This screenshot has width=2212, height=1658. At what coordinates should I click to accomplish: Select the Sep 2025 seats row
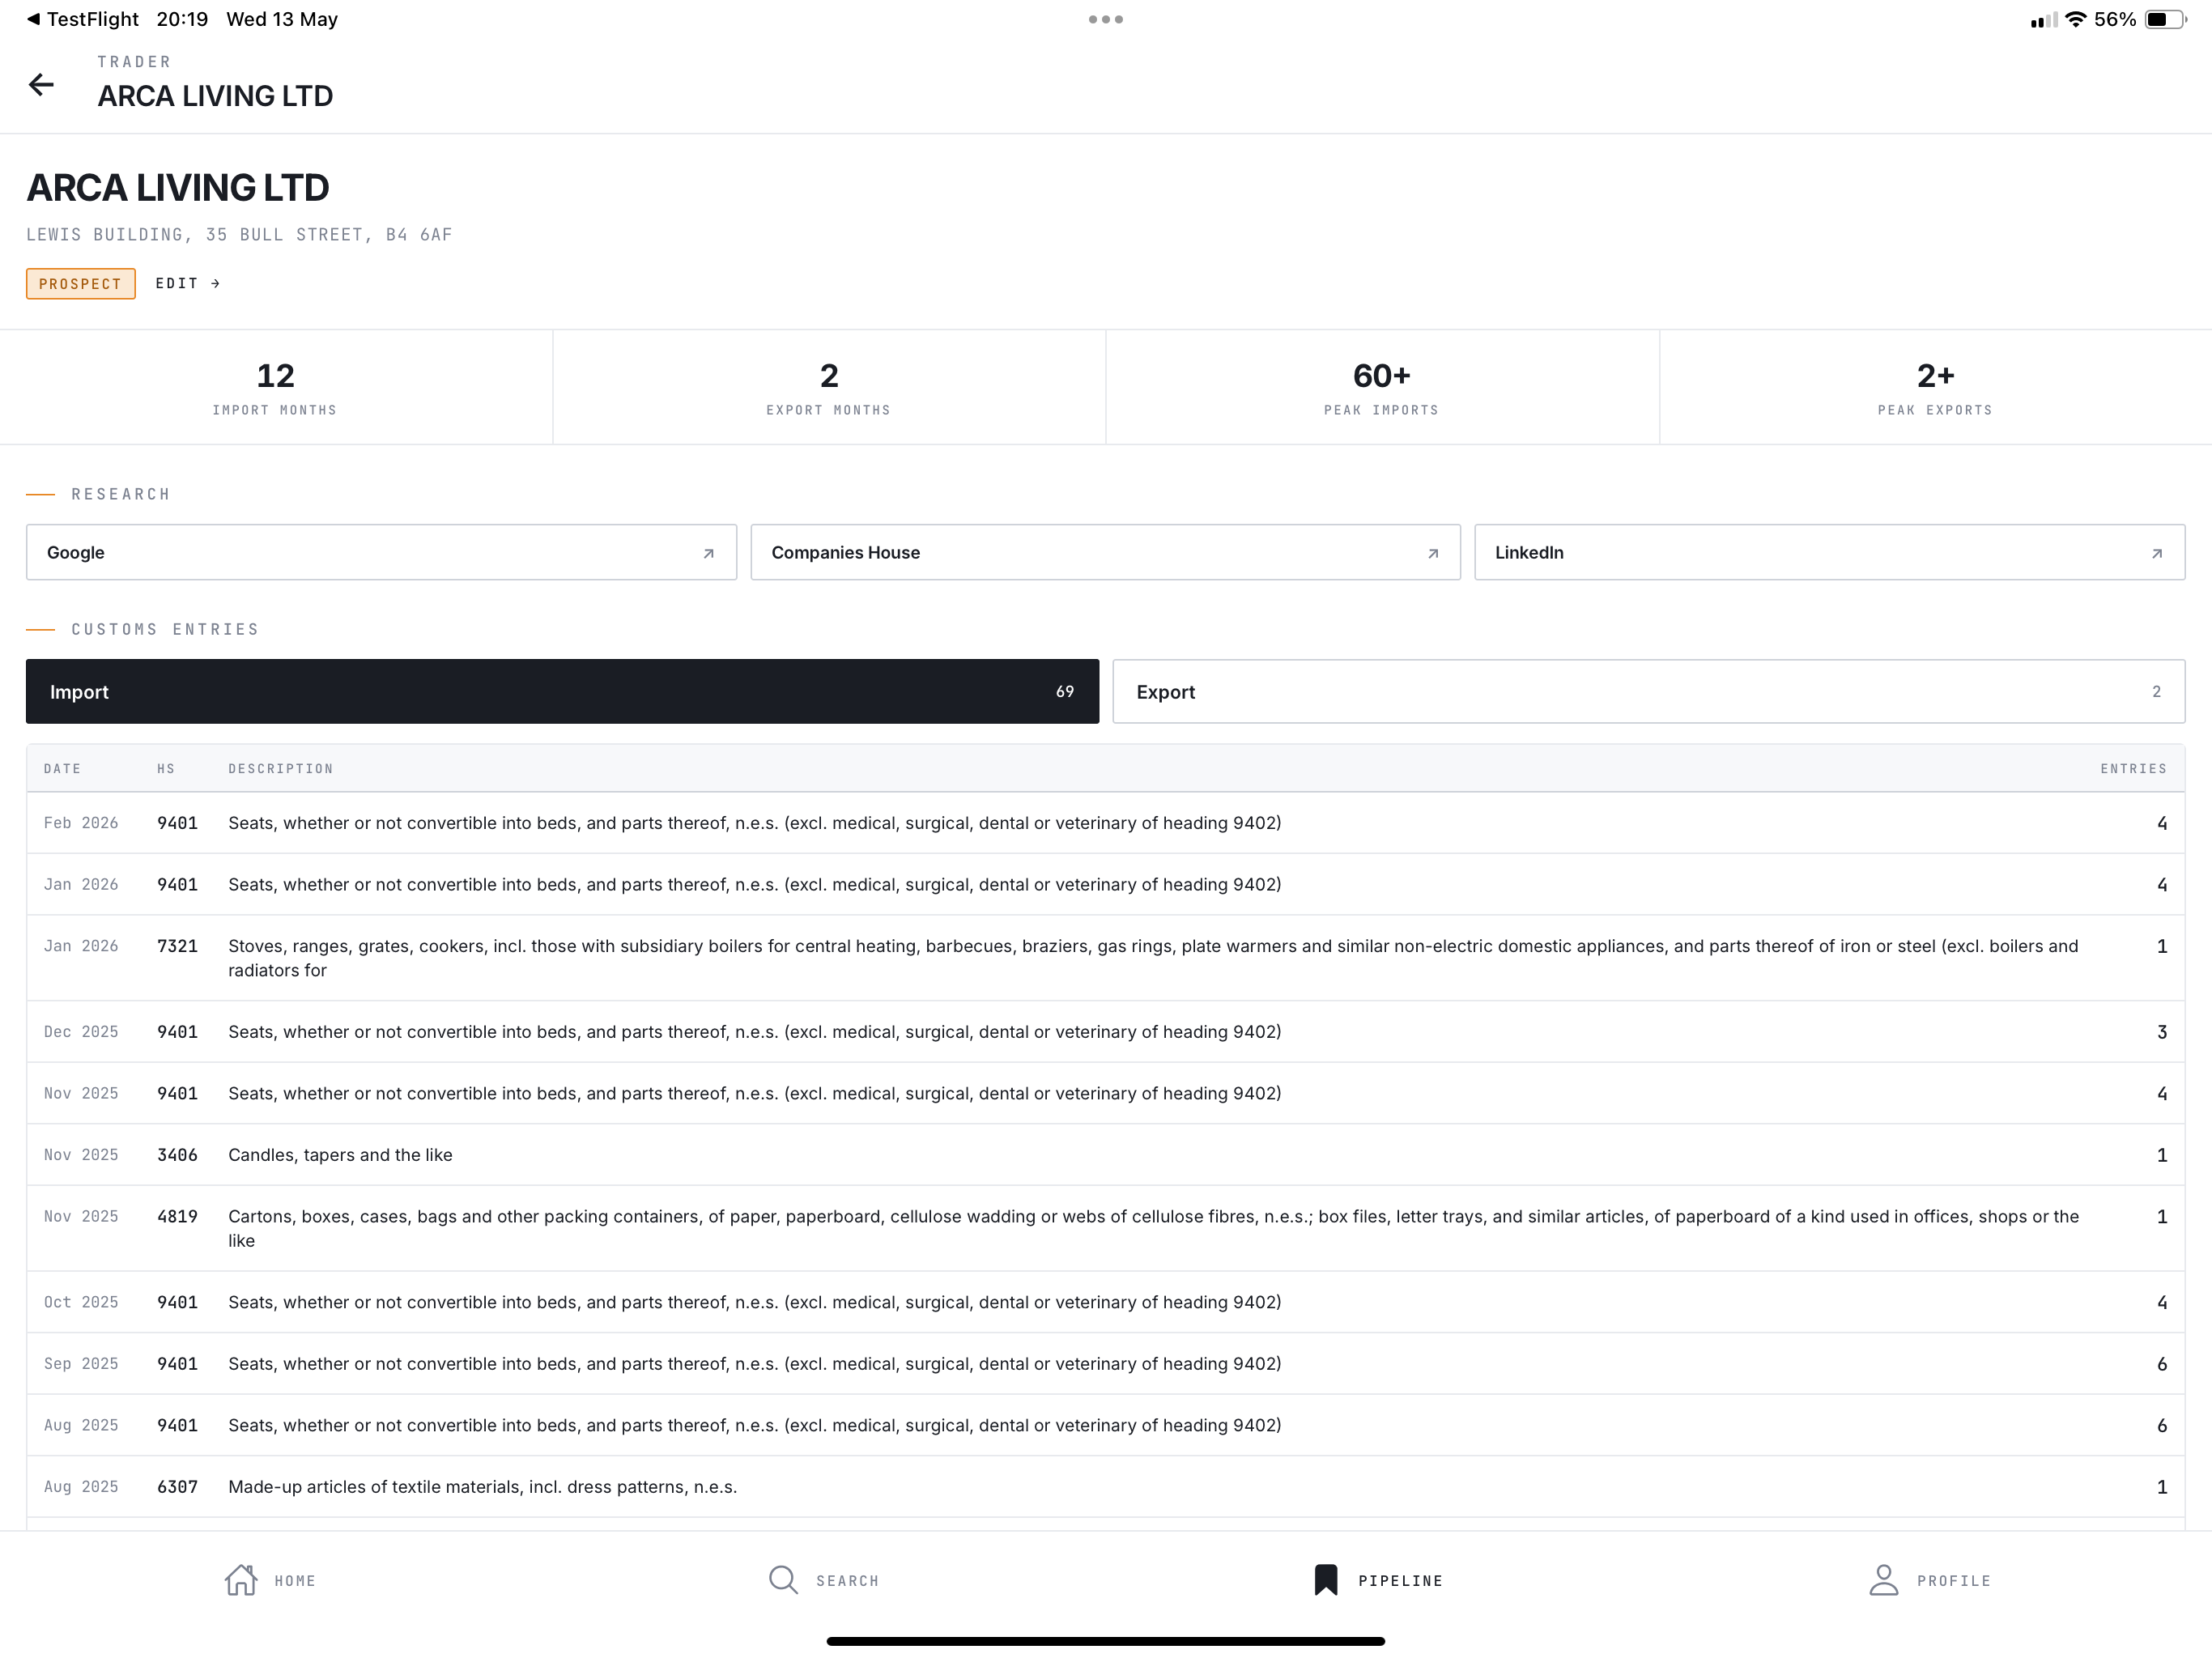click(1105, 1364)
